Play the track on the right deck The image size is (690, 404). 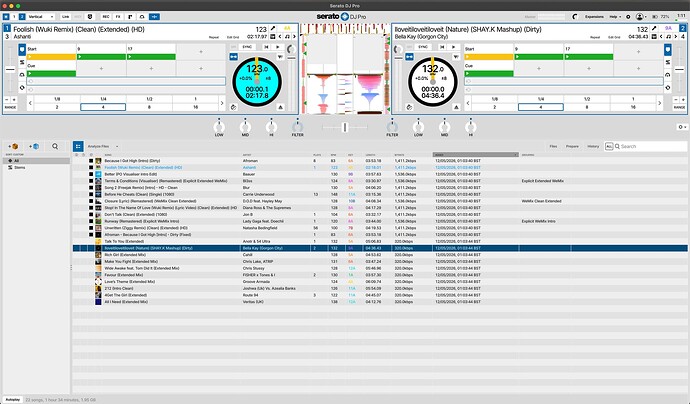click(454, 47)
